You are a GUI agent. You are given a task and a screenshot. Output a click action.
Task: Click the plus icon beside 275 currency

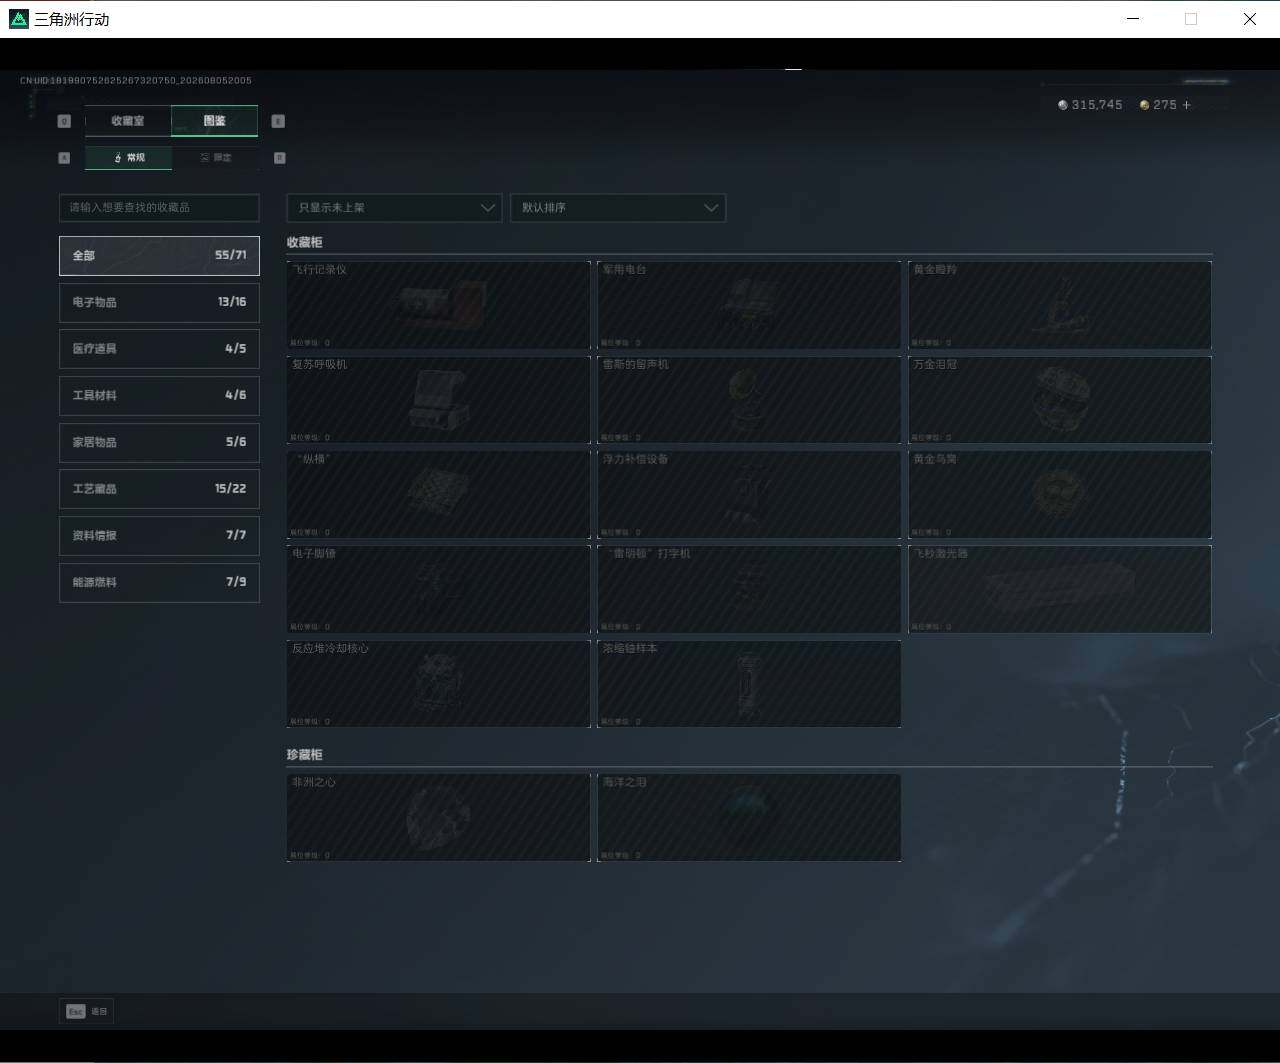coord(1187,105)
